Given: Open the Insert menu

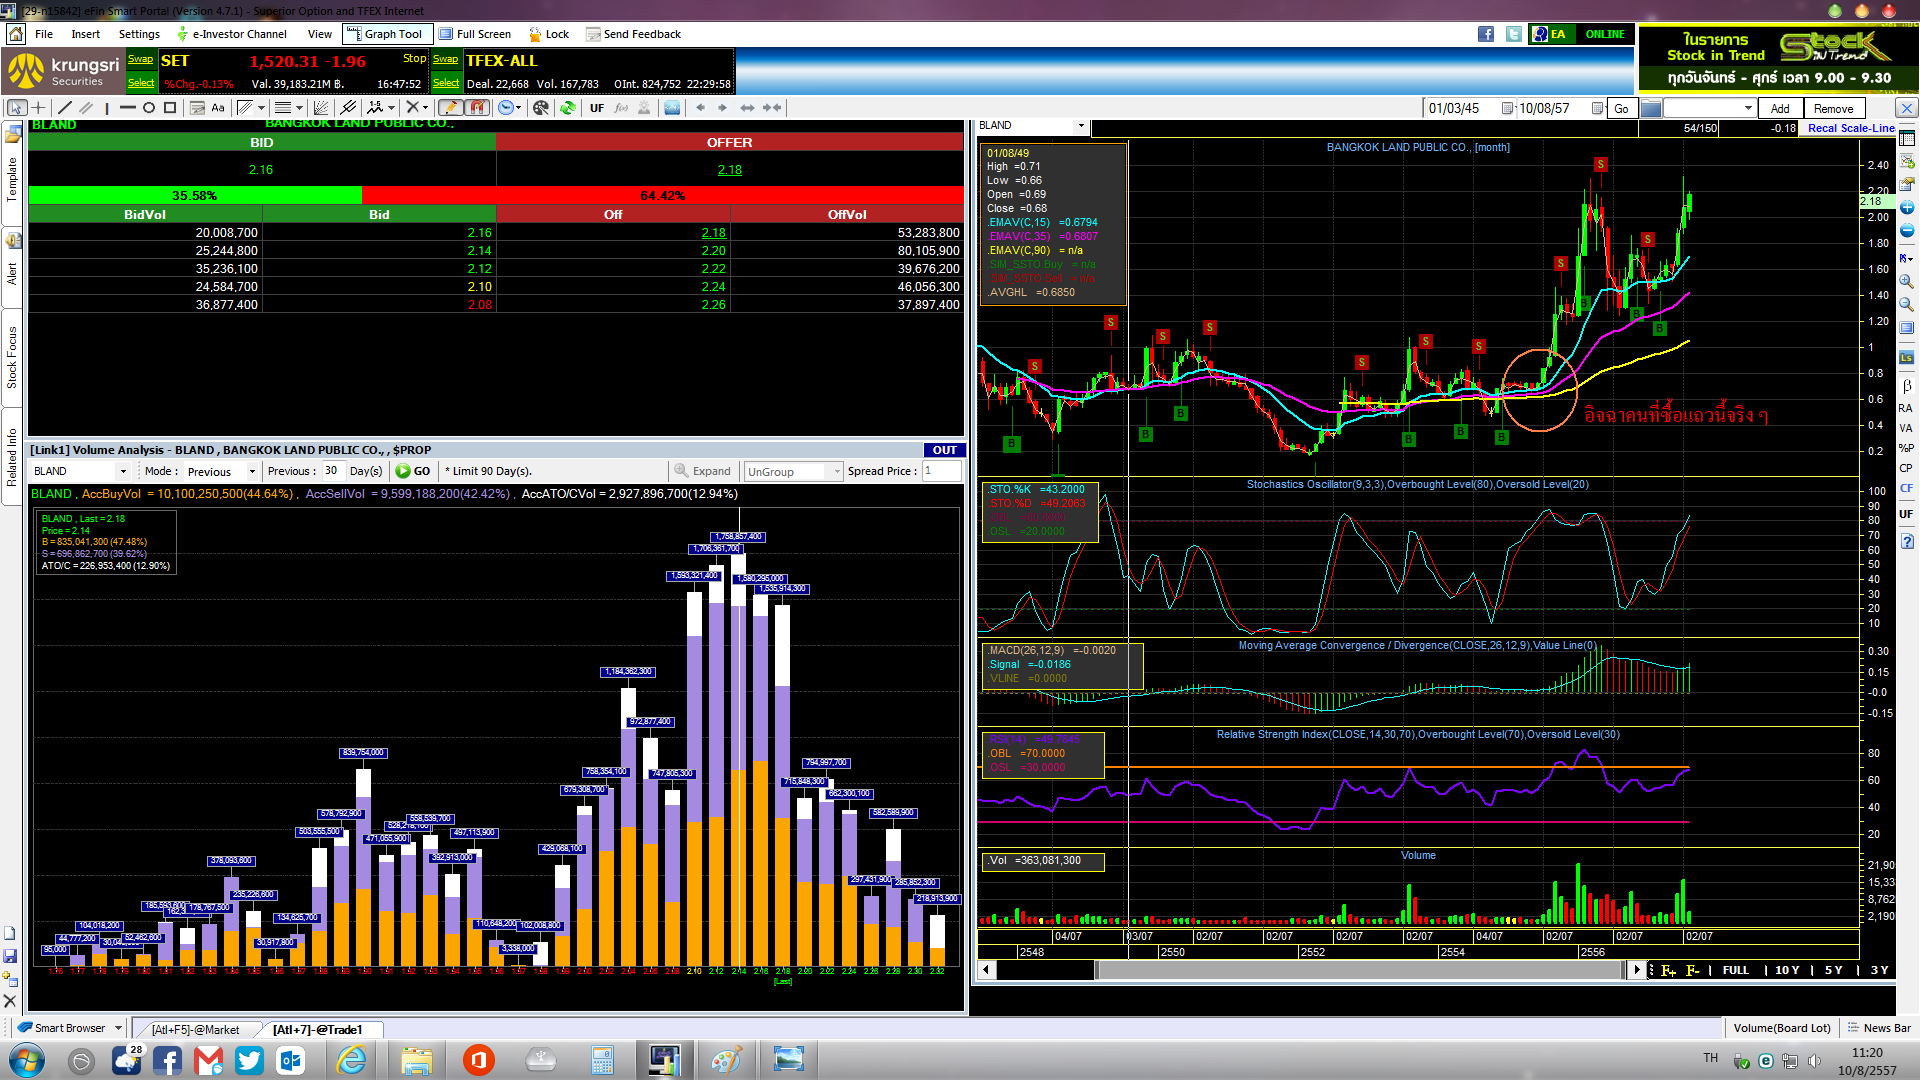Looking at the screenshot, I should click(86, 34).
